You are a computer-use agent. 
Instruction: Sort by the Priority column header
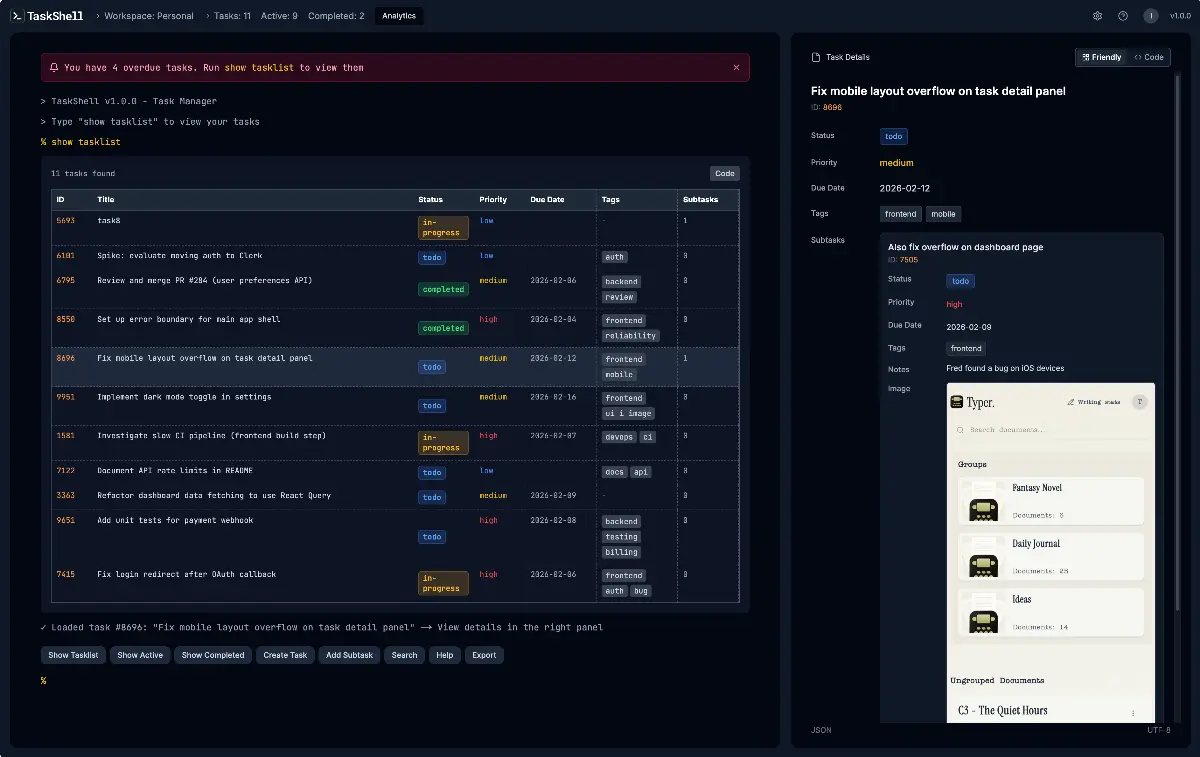pyautogui.click(x=493, y=200)
